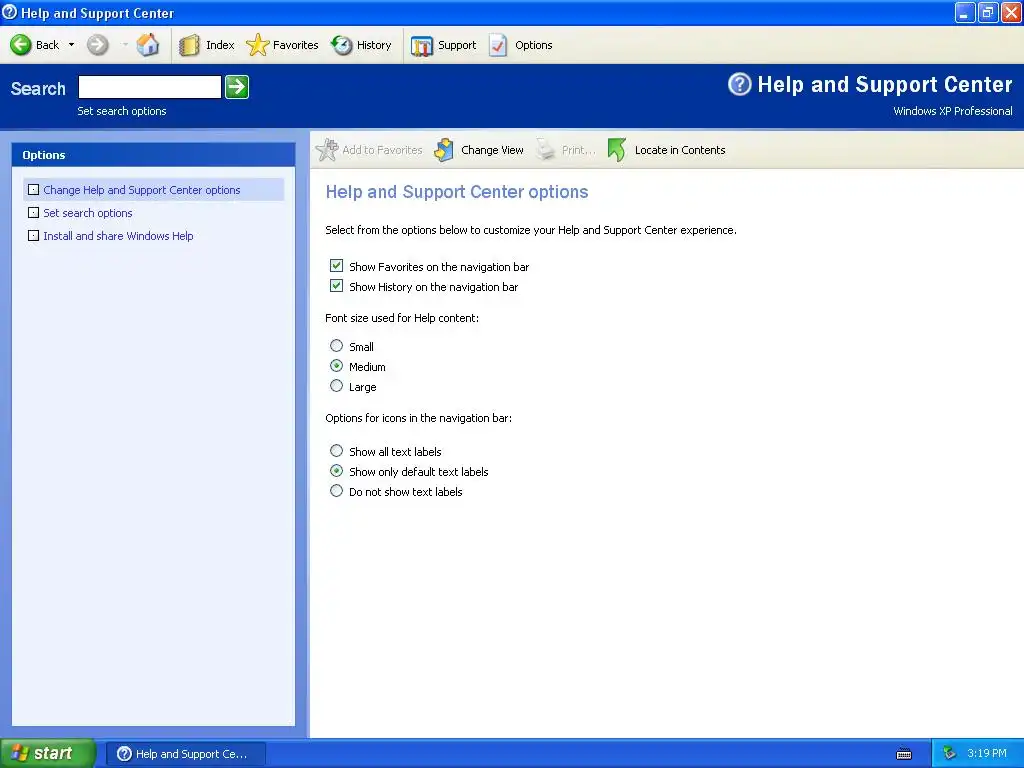
Task: Click the green search Go arrow
Action: click(237, 87)
